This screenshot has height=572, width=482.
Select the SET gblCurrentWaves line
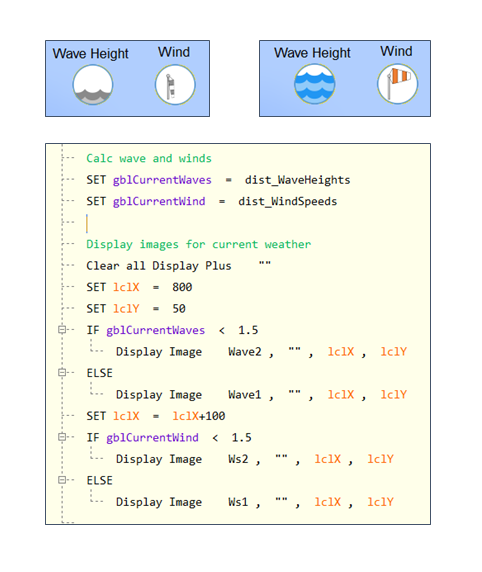coord(218,180)
